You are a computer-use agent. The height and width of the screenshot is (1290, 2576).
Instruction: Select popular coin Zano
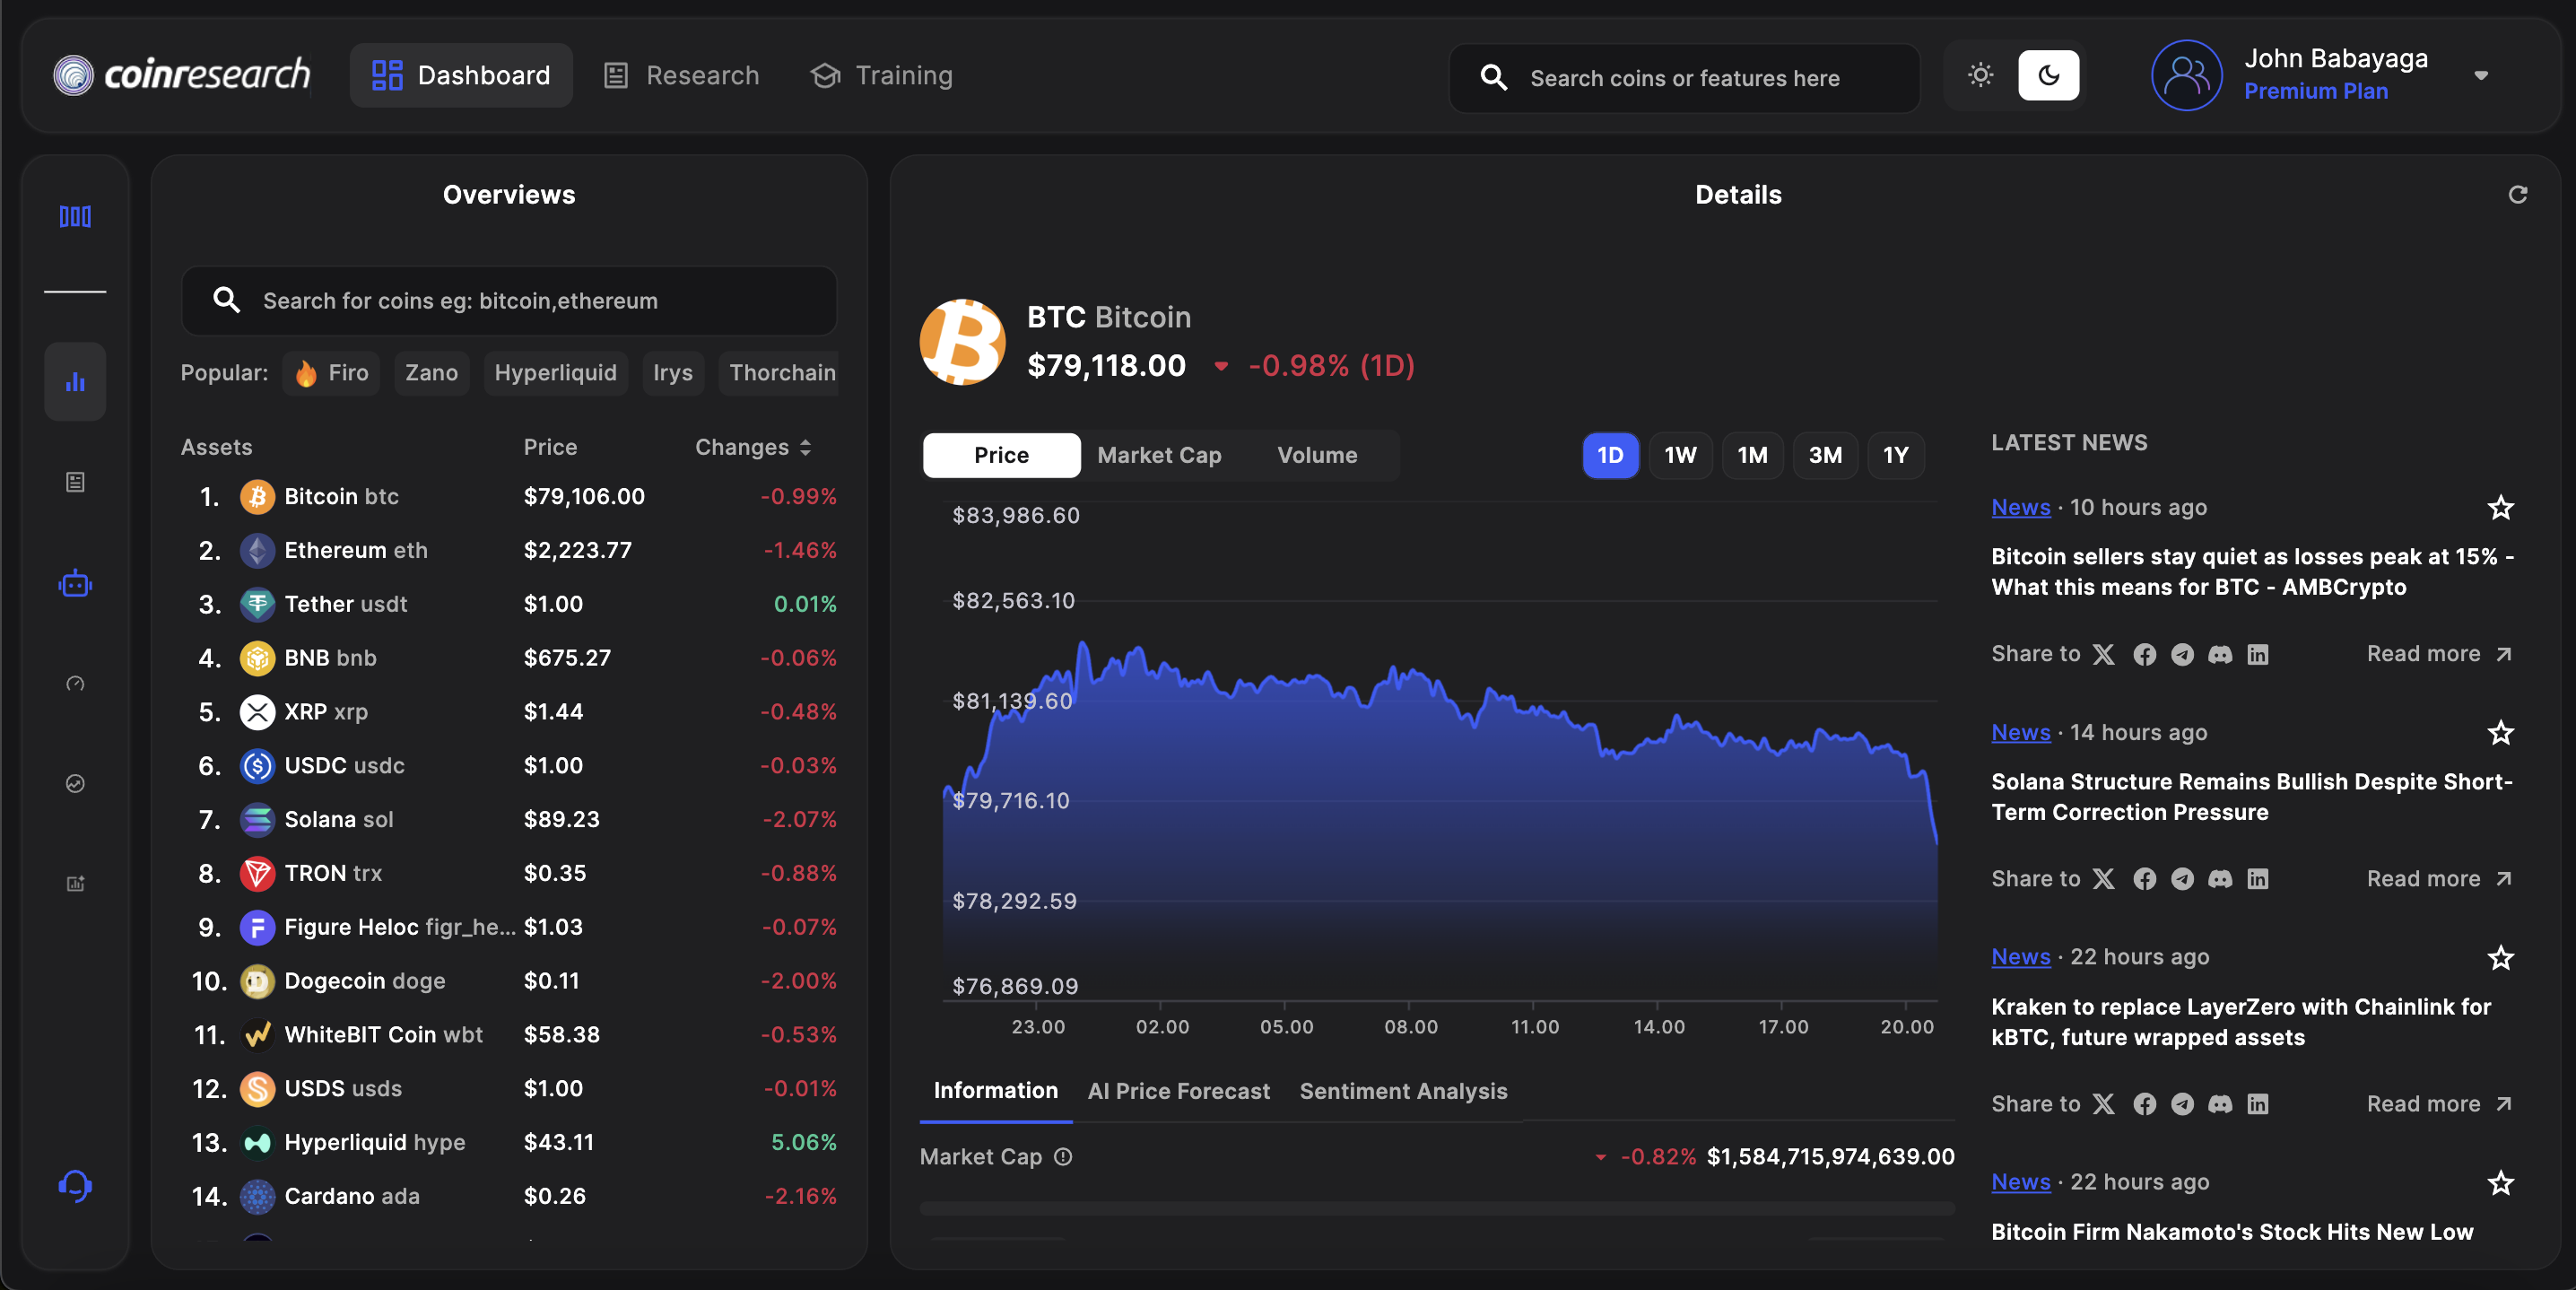(431, 373)
